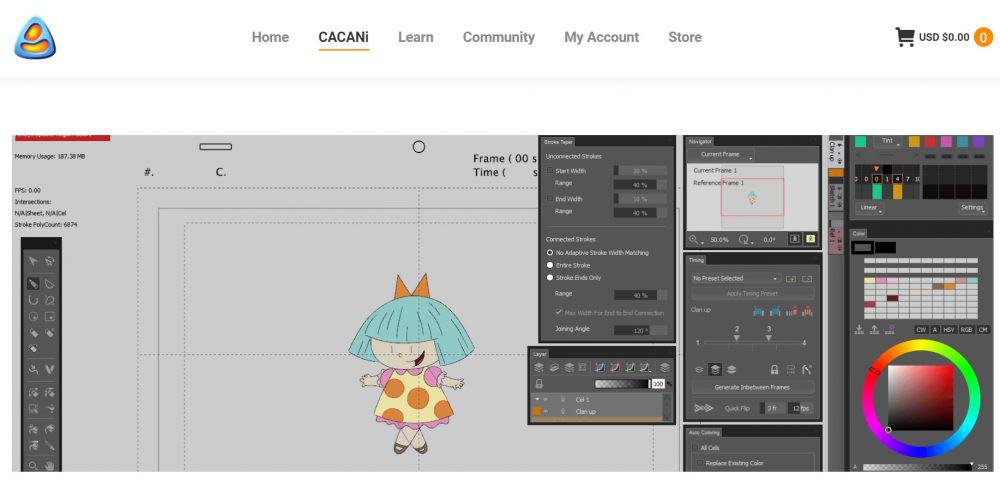Click the highlighted layers icon in Timing panel
1000x481 pixels.
pyautogui.click(x=715, y=369)
